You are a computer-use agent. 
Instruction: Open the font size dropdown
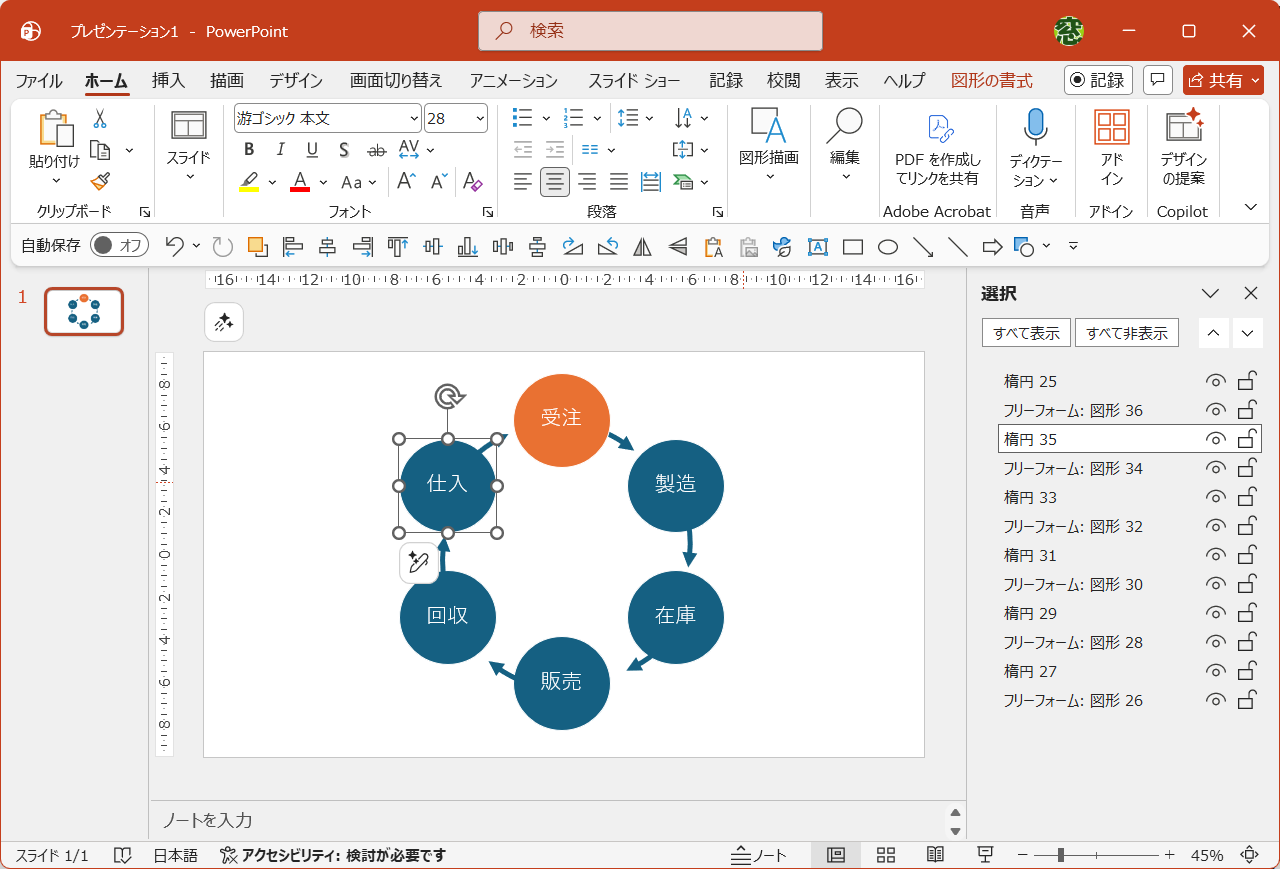point(478,118)
